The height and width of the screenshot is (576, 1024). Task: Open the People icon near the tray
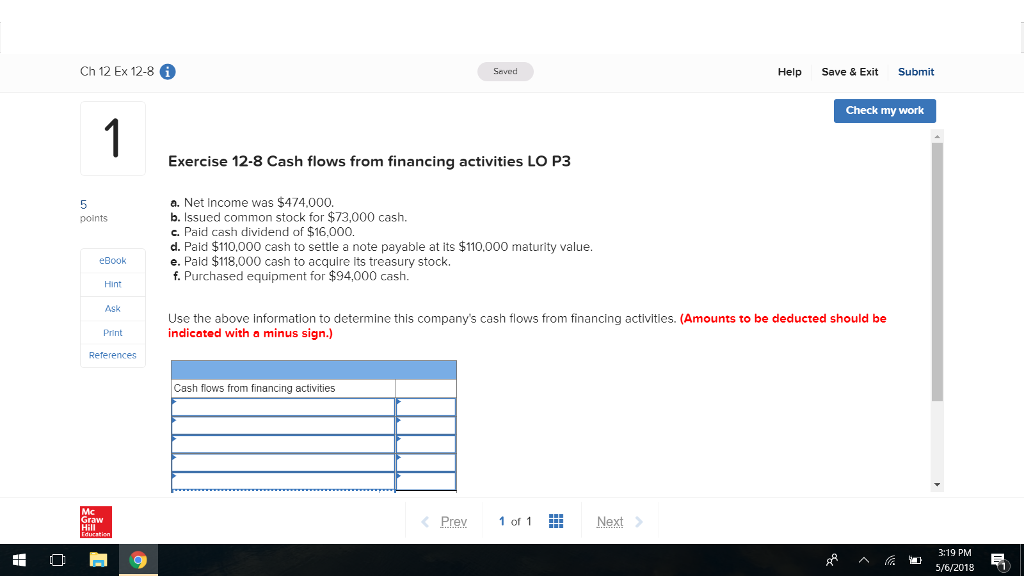(x=830, y=561)
